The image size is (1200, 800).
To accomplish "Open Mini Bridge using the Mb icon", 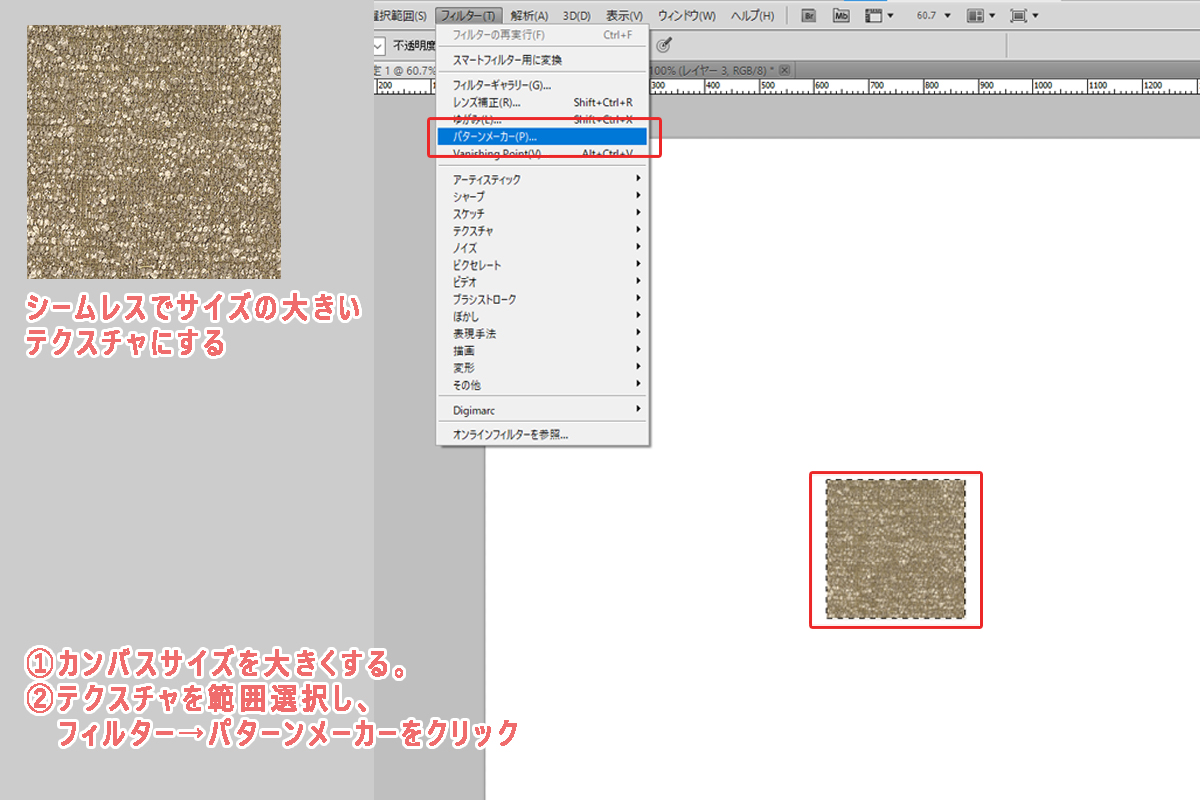I will click(842, 16).
